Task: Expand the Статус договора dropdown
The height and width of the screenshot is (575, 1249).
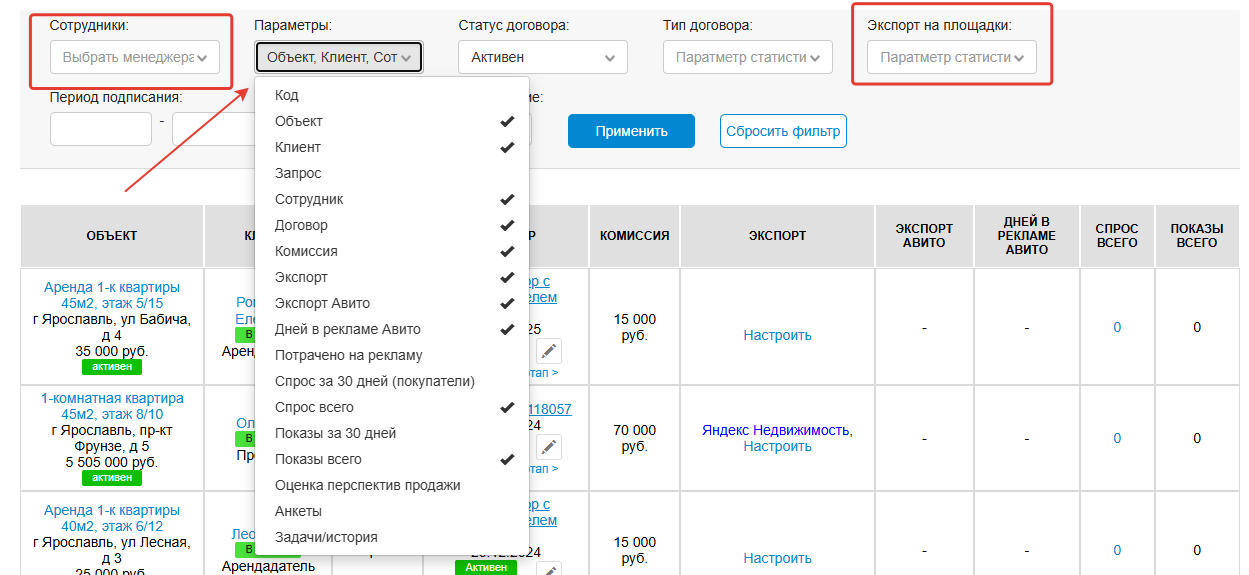Action: click(x=543, y=58)
